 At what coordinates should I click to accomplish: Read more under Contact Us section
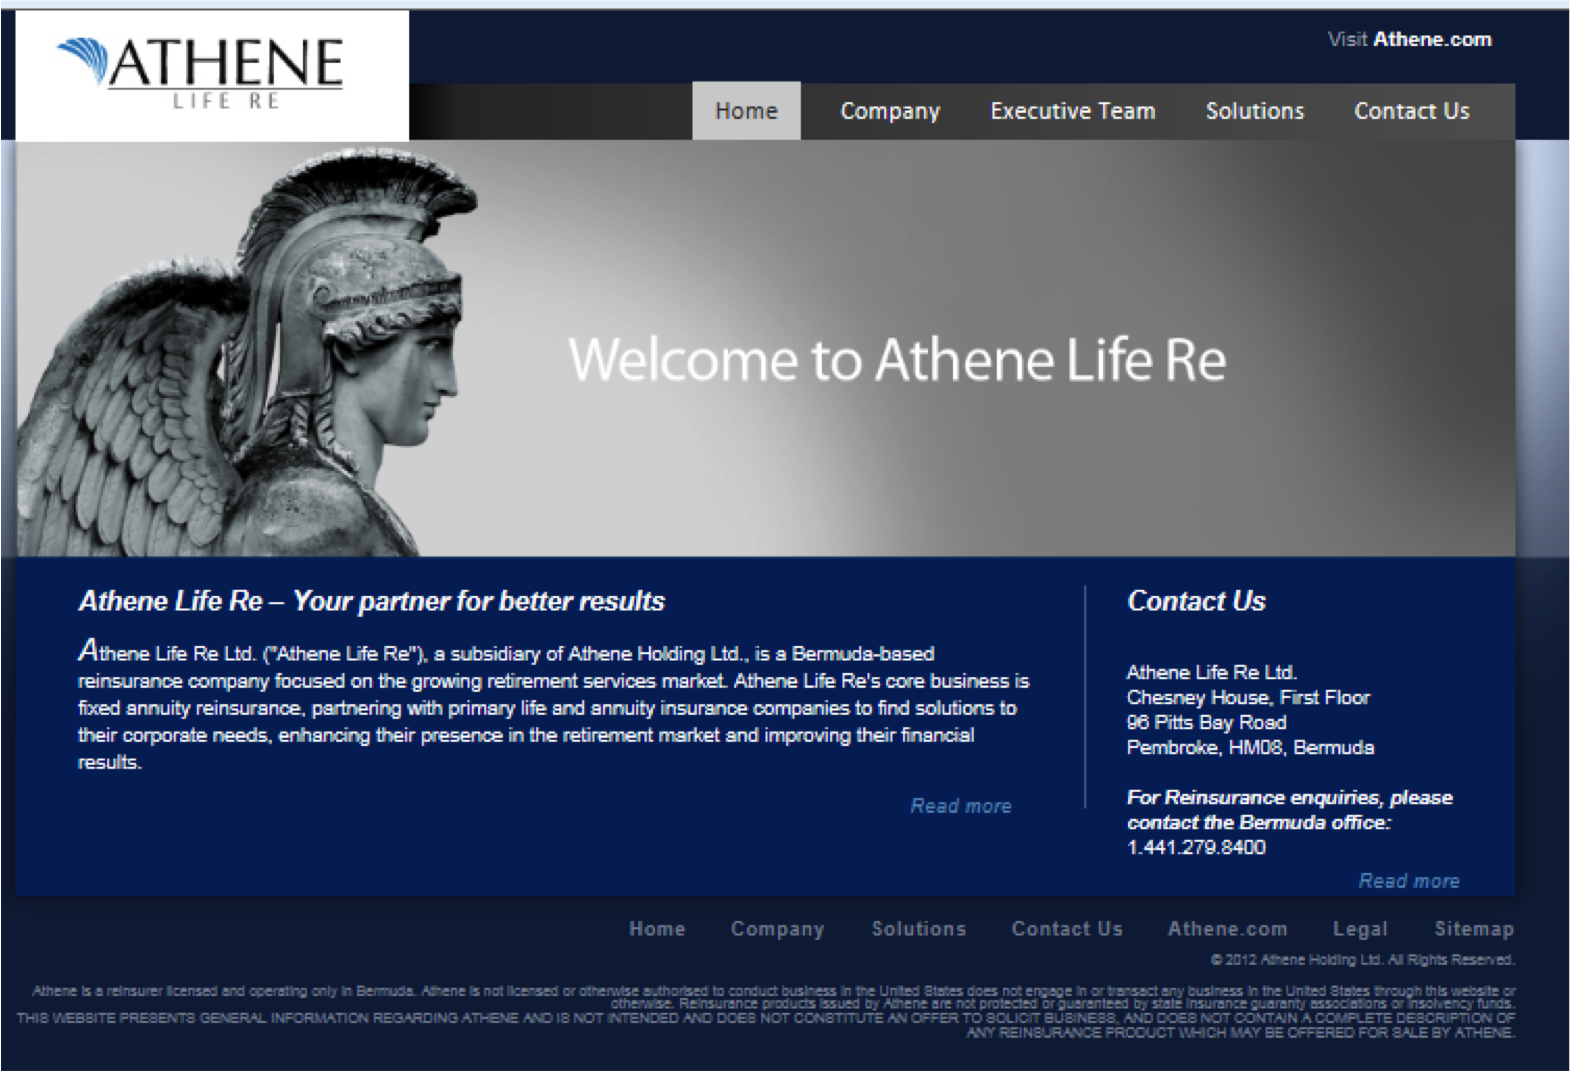(x=1409, y=881)
